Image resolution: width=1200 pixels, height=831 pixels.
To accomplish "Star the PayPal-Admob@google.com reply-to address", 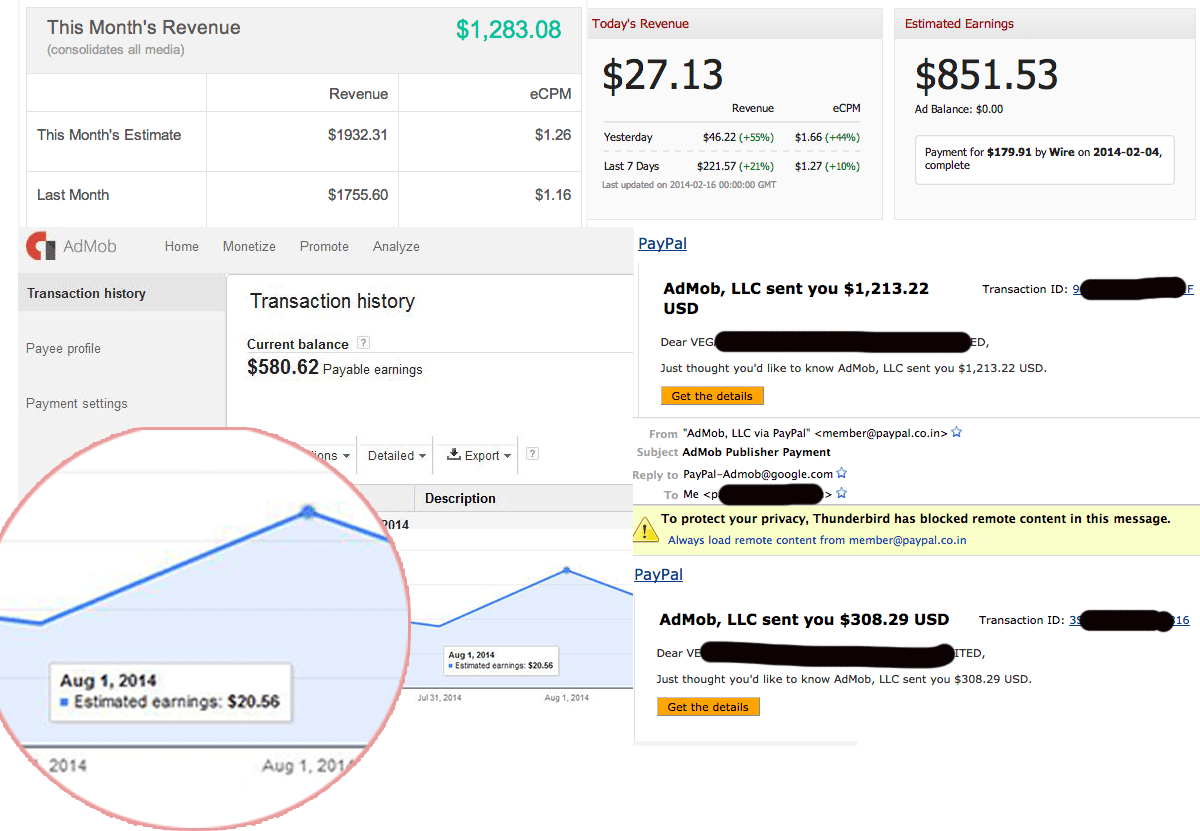I will click(841, 473).
